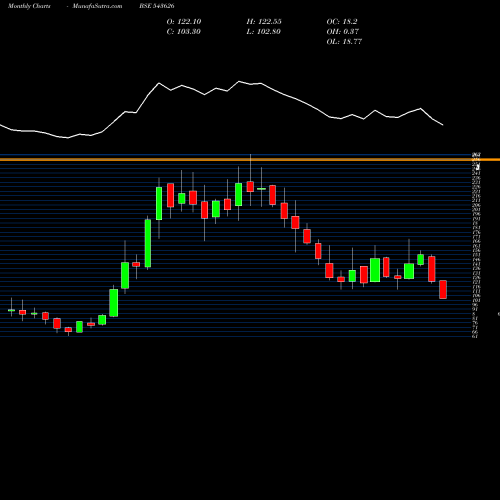Click the close value 'C: 103.30'
500x500 pixels.
184,32
